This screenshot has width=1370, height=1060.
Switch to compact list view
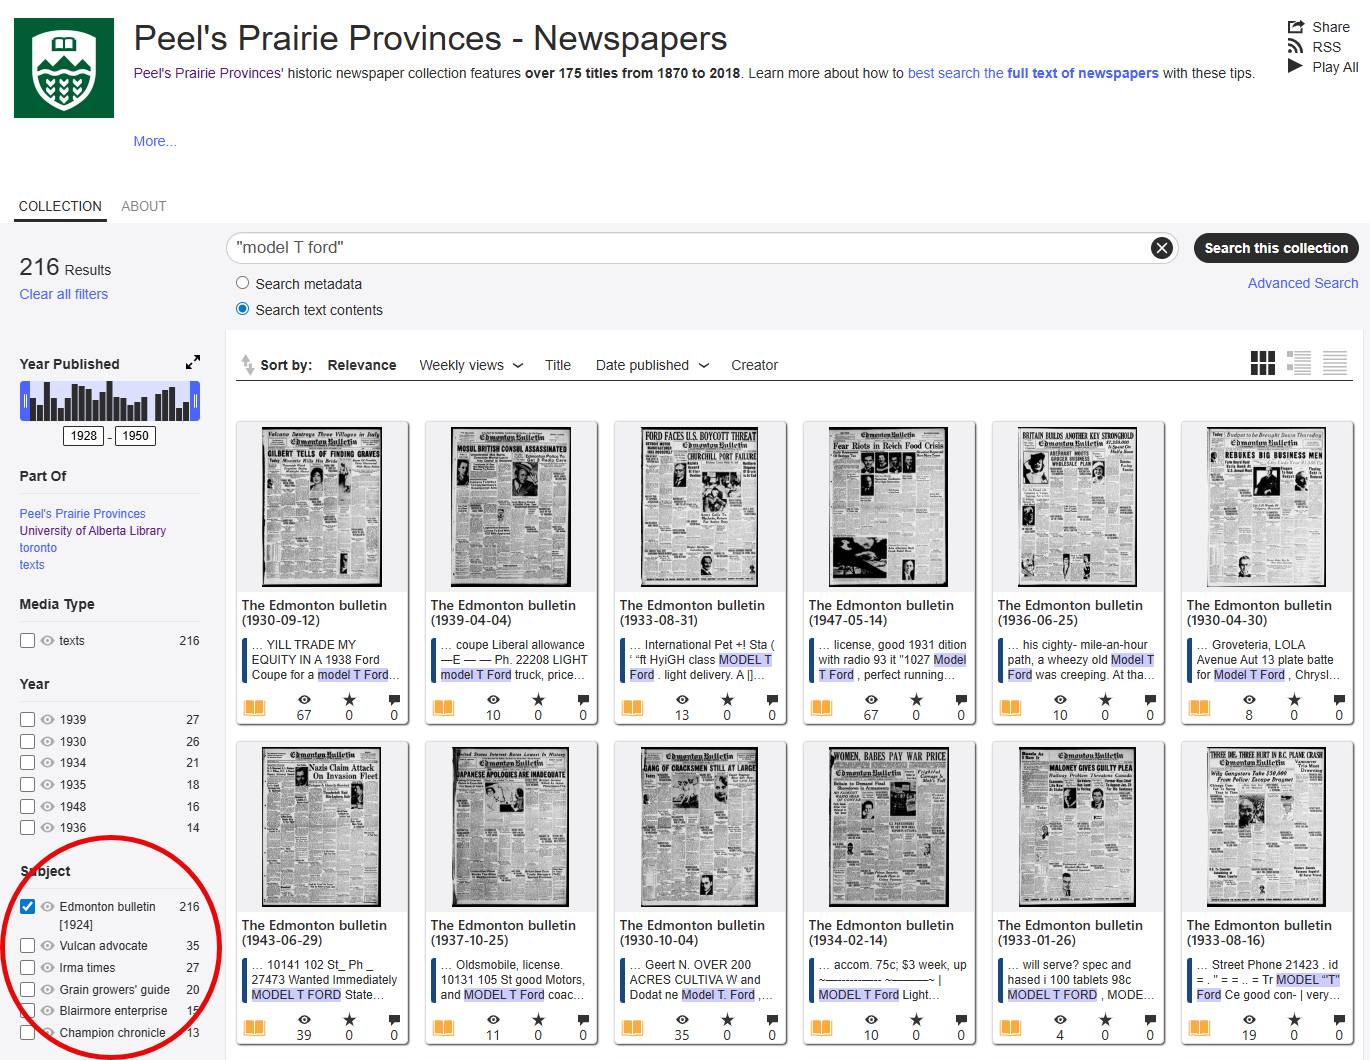click(1334, 363)
